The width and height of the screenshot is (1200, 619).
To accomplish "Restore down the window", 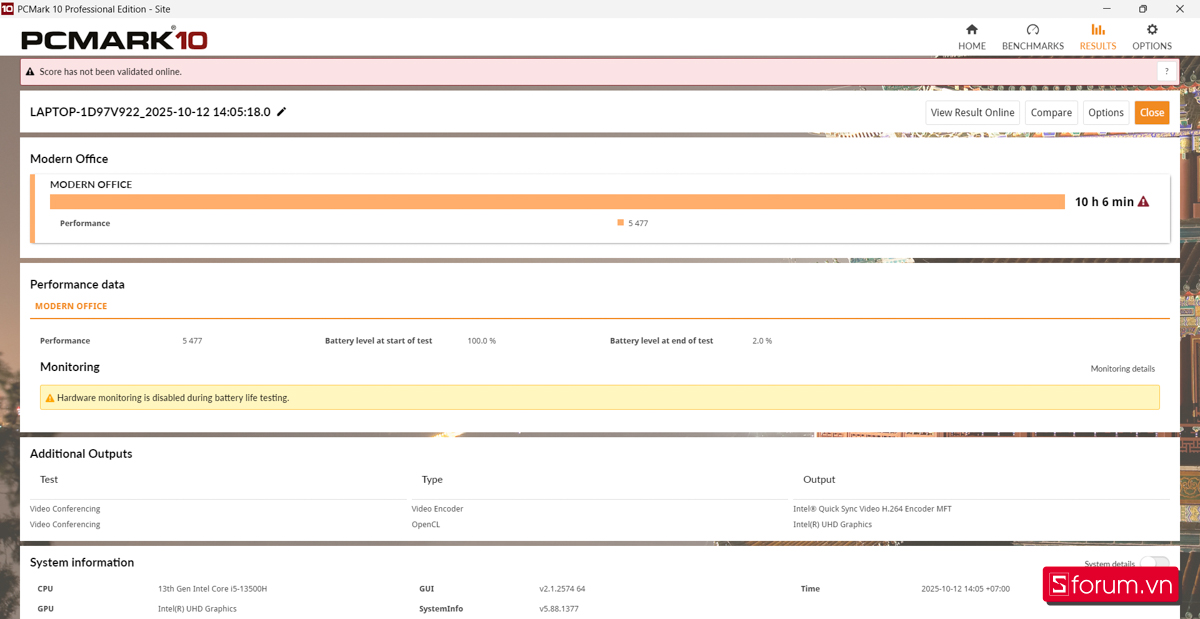I will tap(1143, 8).
